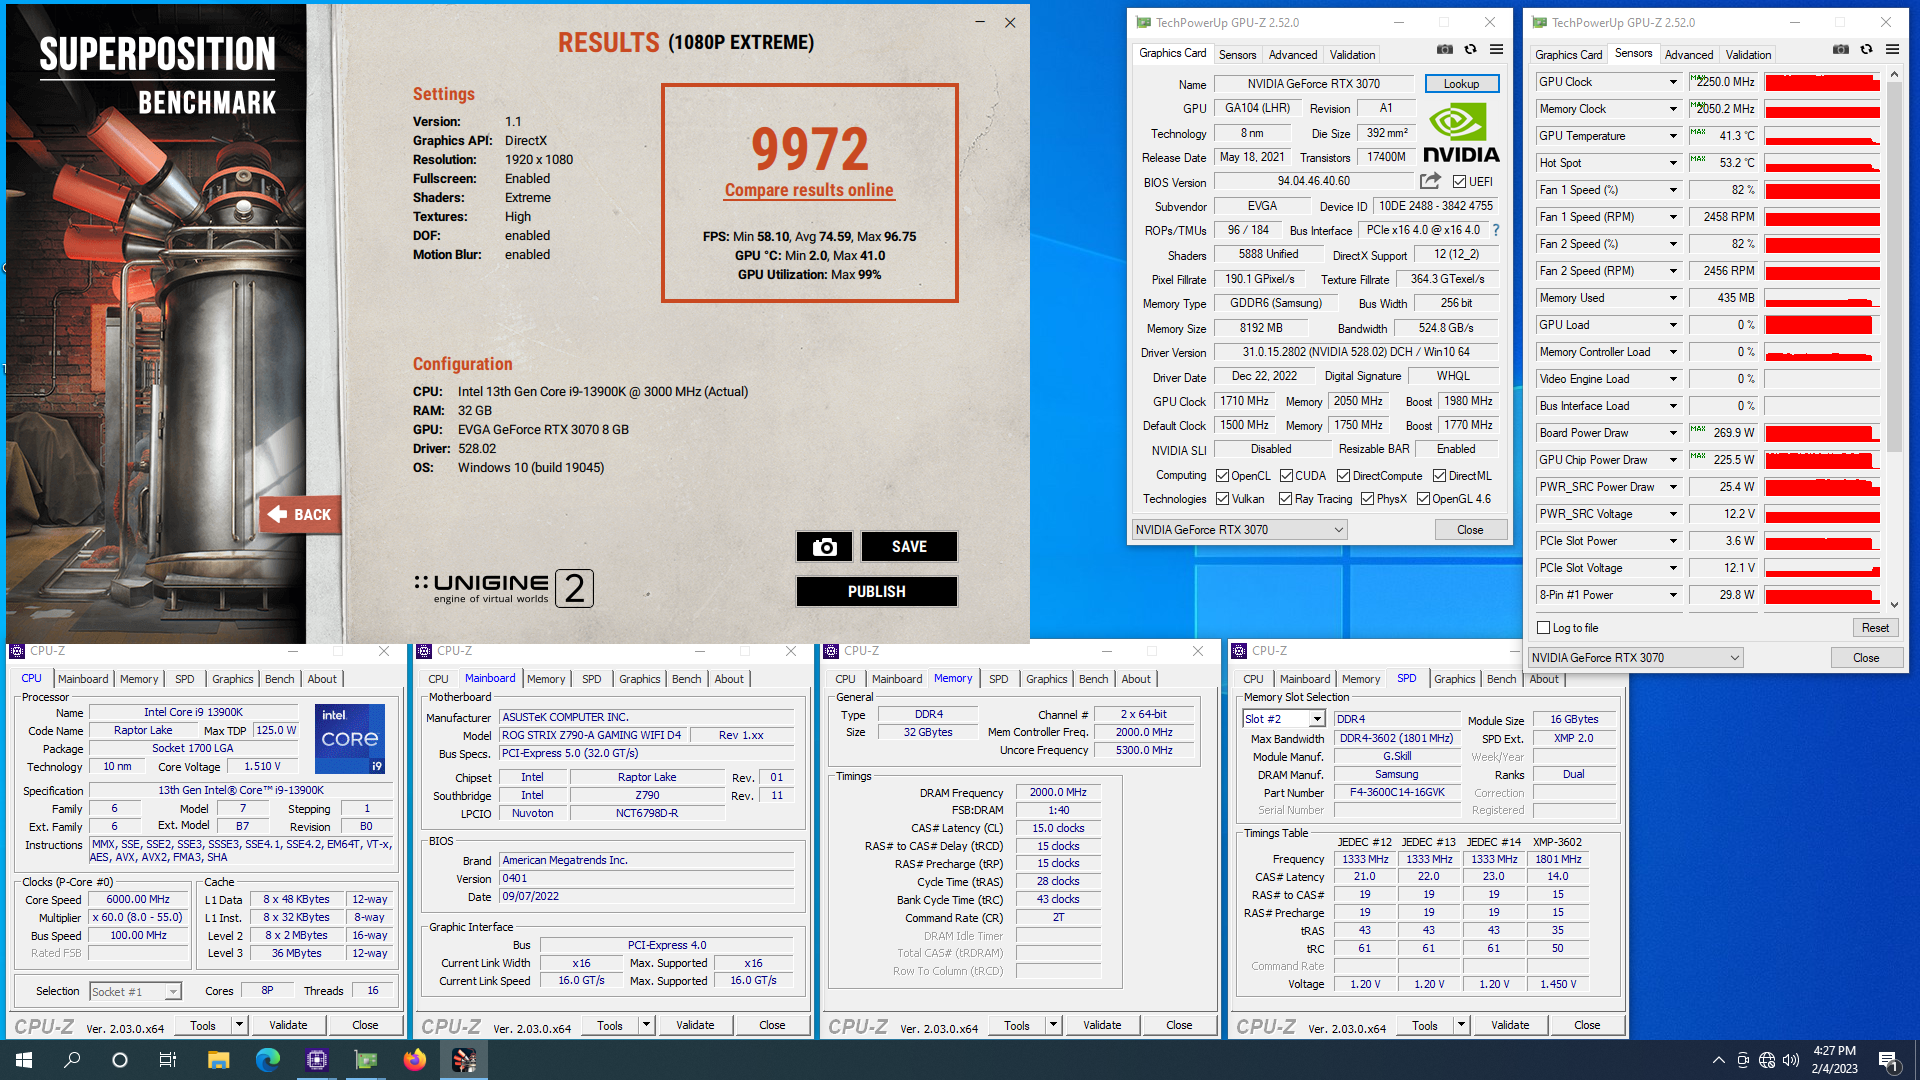Switch to the Bench tab in CPU-Z CPU window

pyautogui.click(x=279, y=679)
